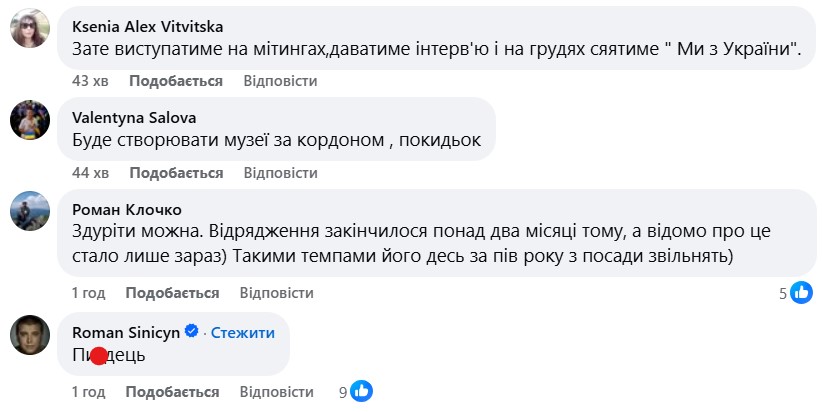Follow Roman Sinicyn via Стежити link

tap(242, 332)
